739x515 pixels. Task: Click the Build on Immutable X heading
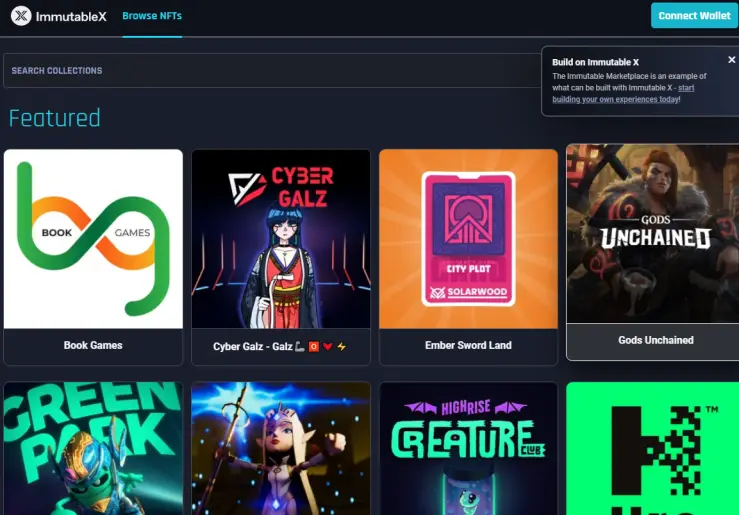click(x=595, y=62)
